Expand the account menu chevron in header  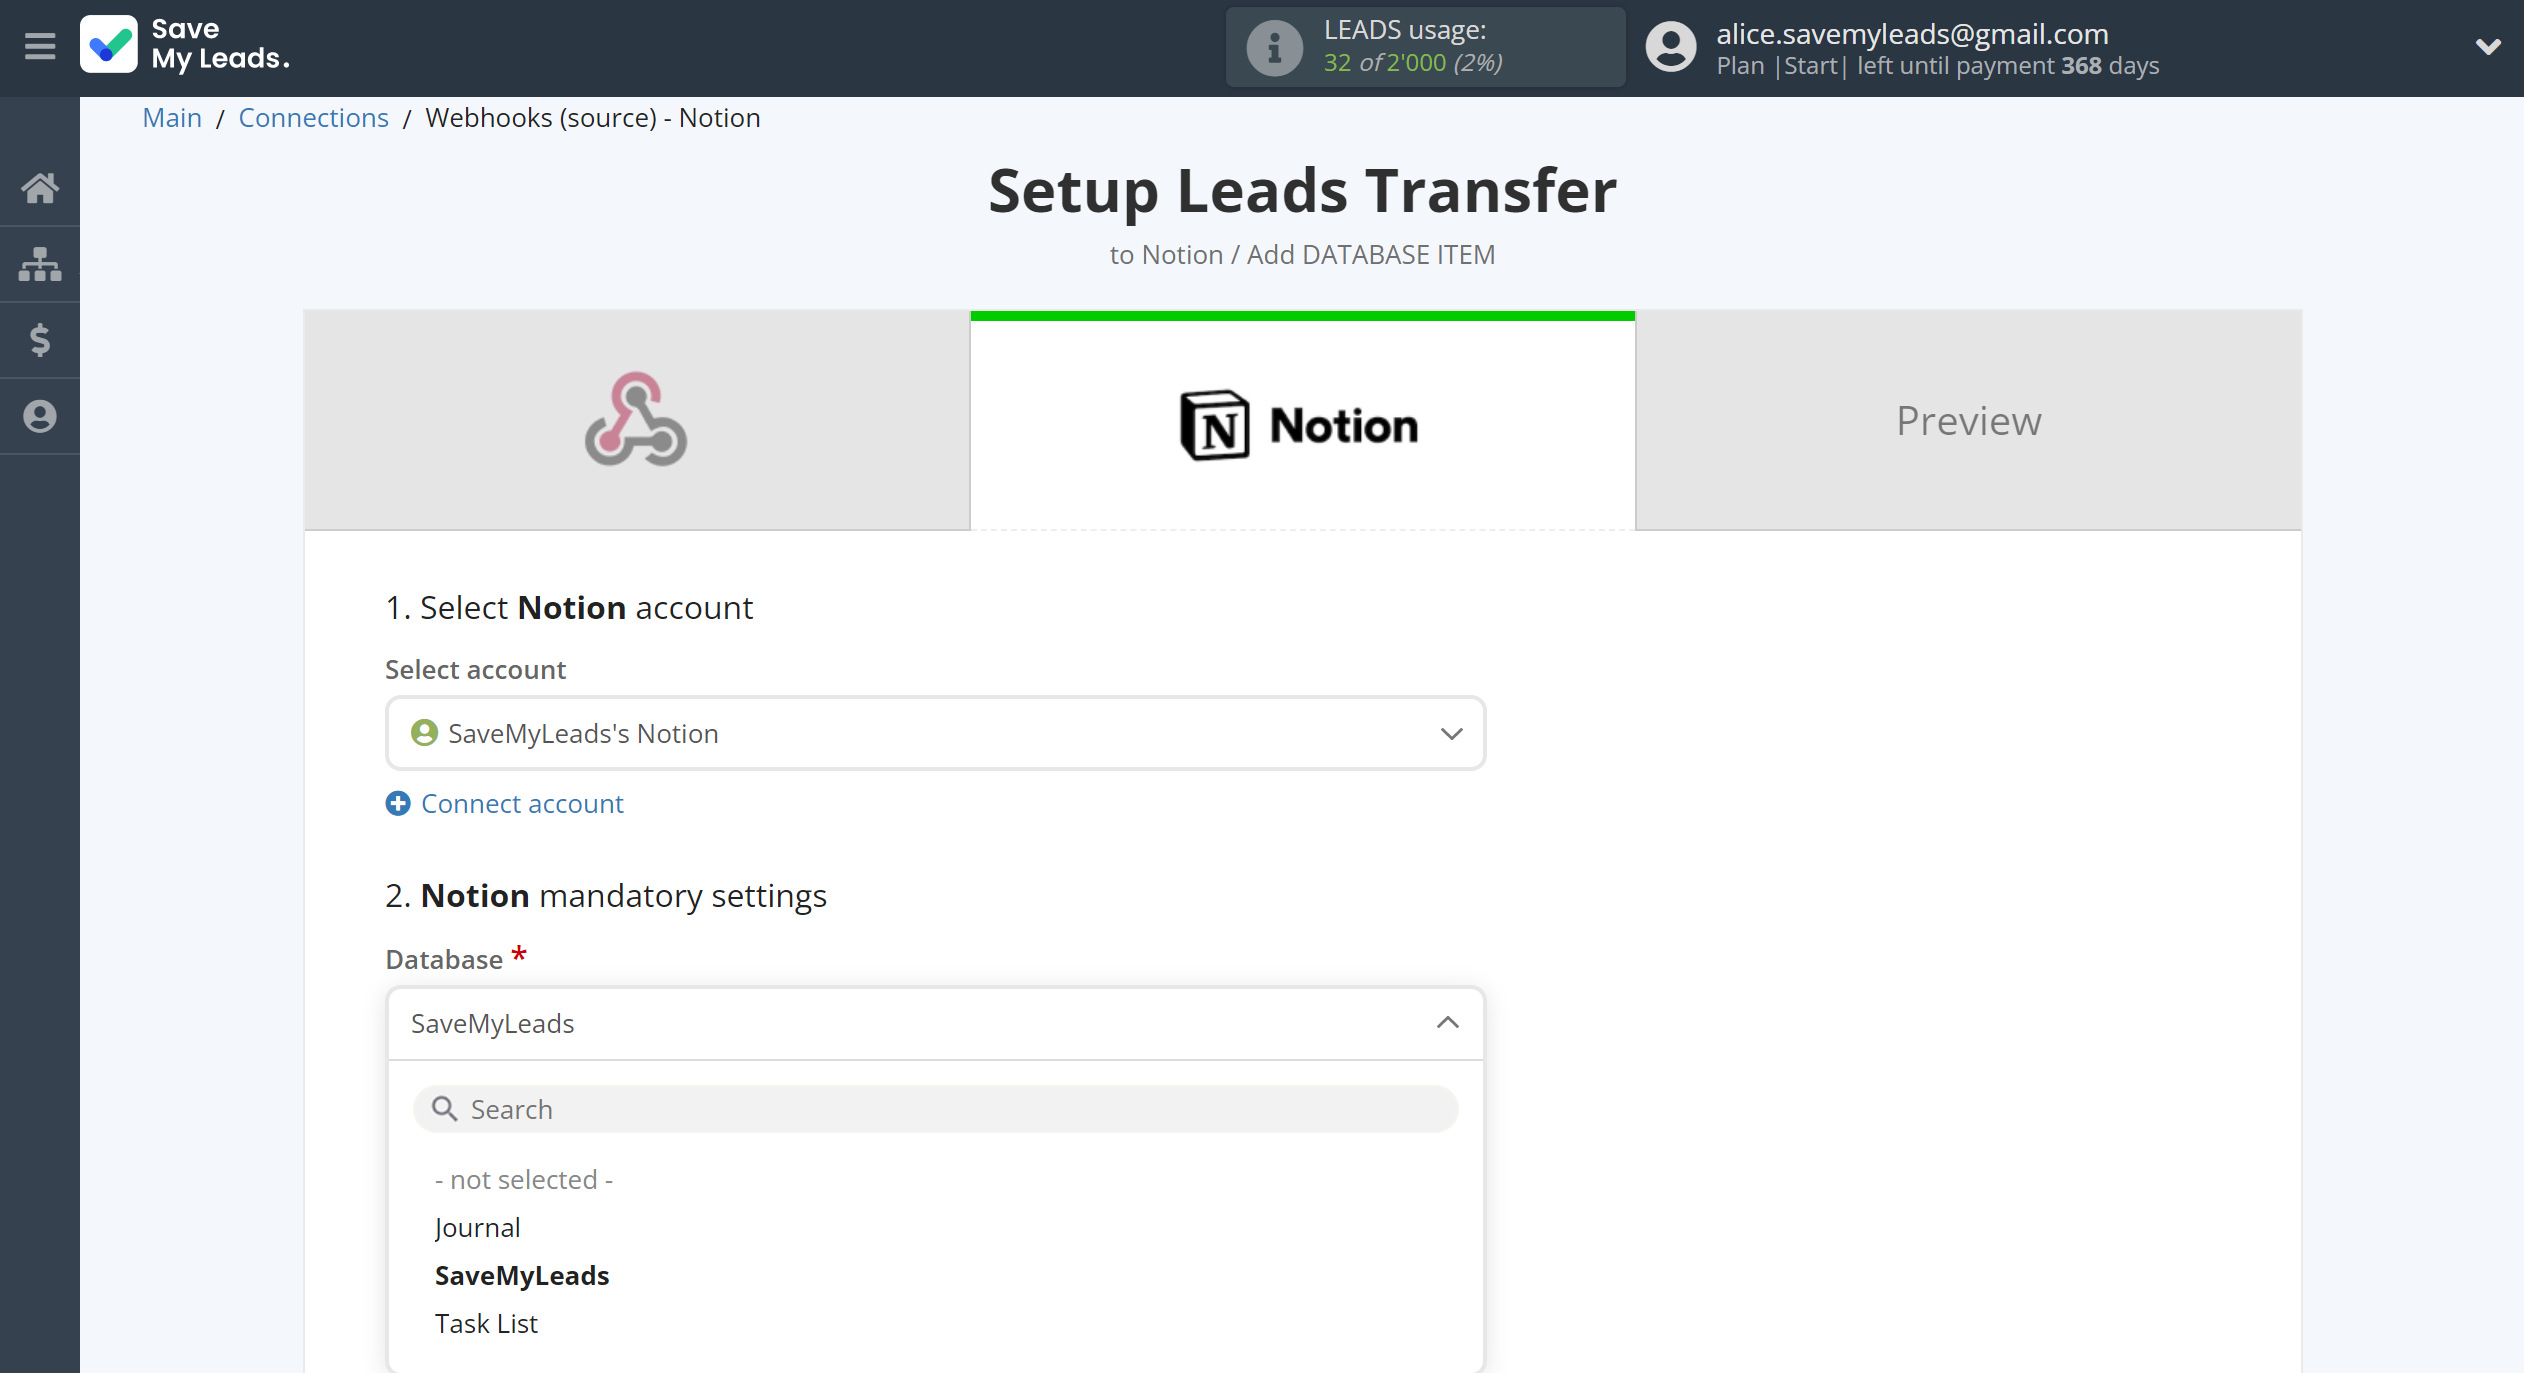point(2488,46)
